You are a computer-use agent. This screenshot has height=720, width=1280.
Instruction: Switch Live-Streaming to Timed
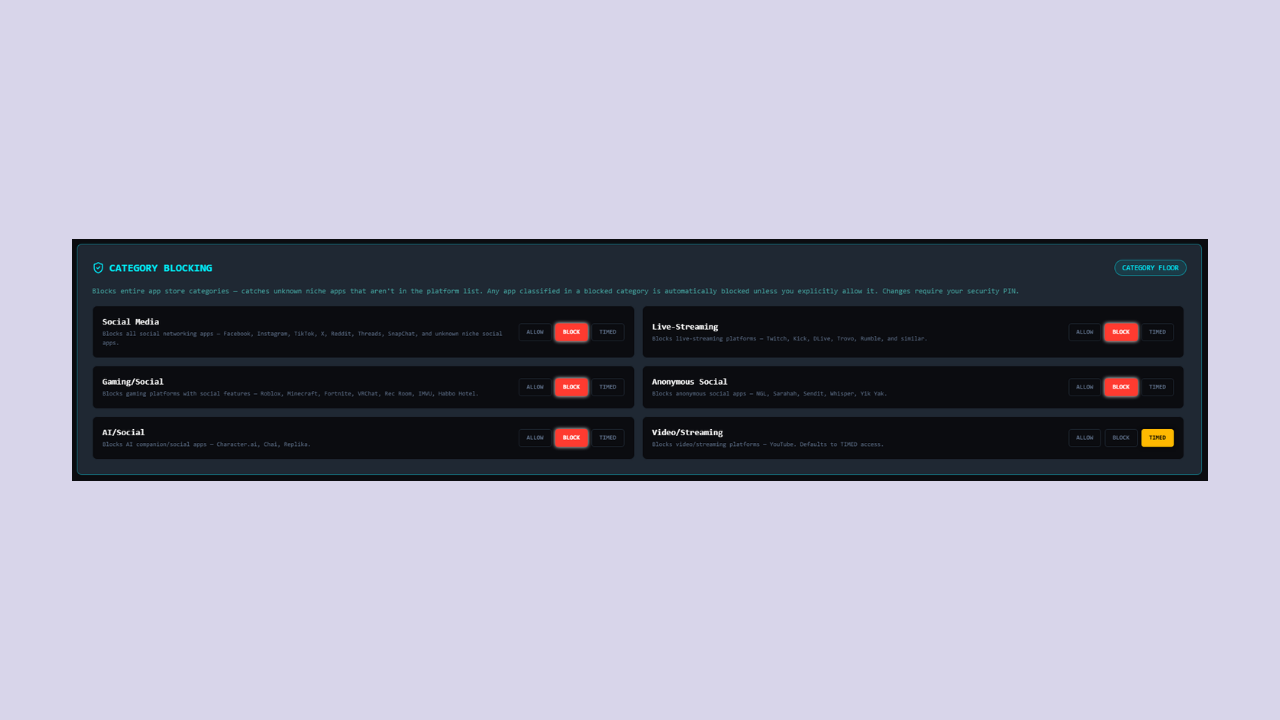(1157, 332)
